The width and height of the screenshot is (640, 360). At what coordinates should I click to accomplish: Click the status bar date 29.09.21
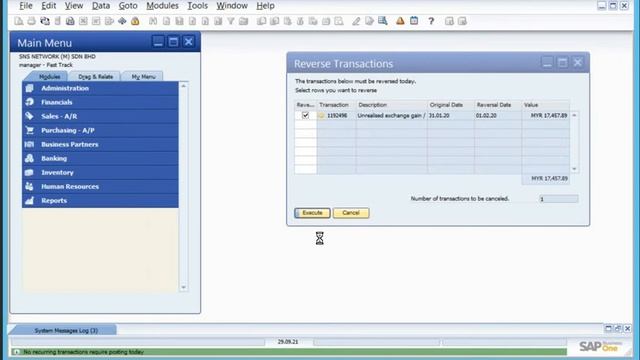click(288, 342)
